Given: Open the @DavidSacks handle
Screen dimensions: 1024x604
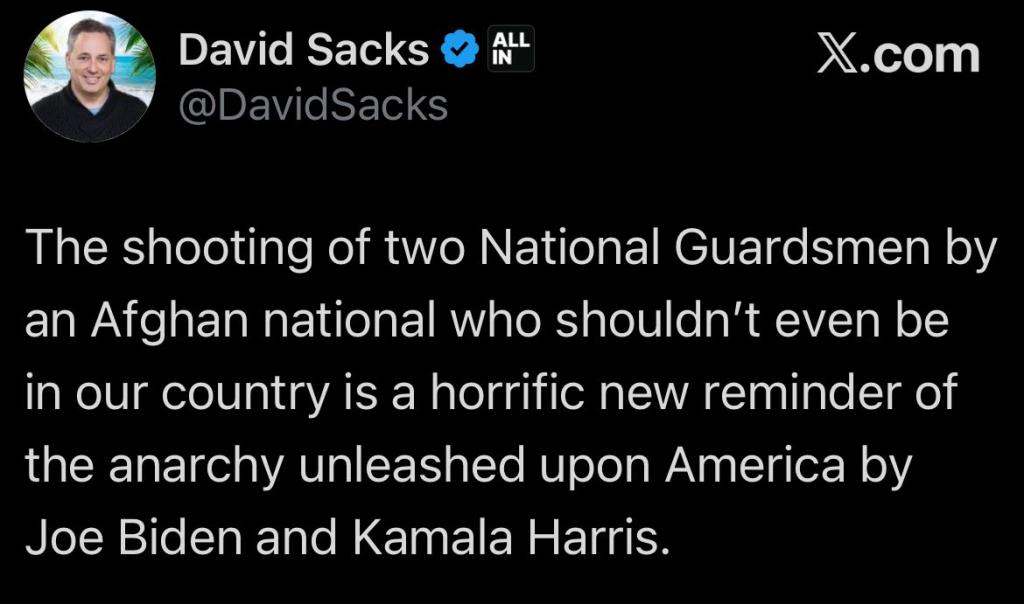Looking at the screenshot, I should coord(313,104).
